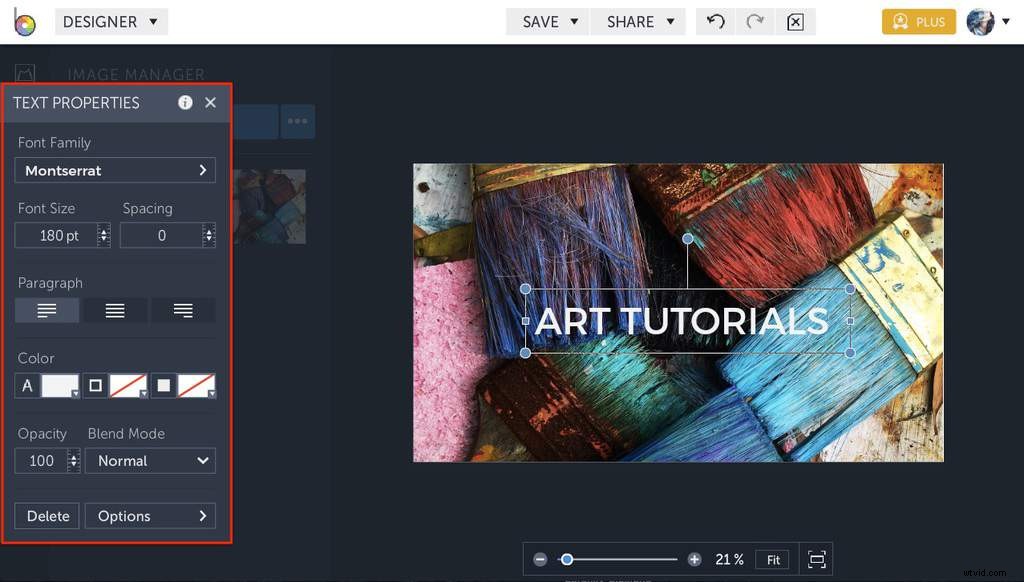Redo the last action
This screenshot has height=582, width=1024.
point(754,21)
